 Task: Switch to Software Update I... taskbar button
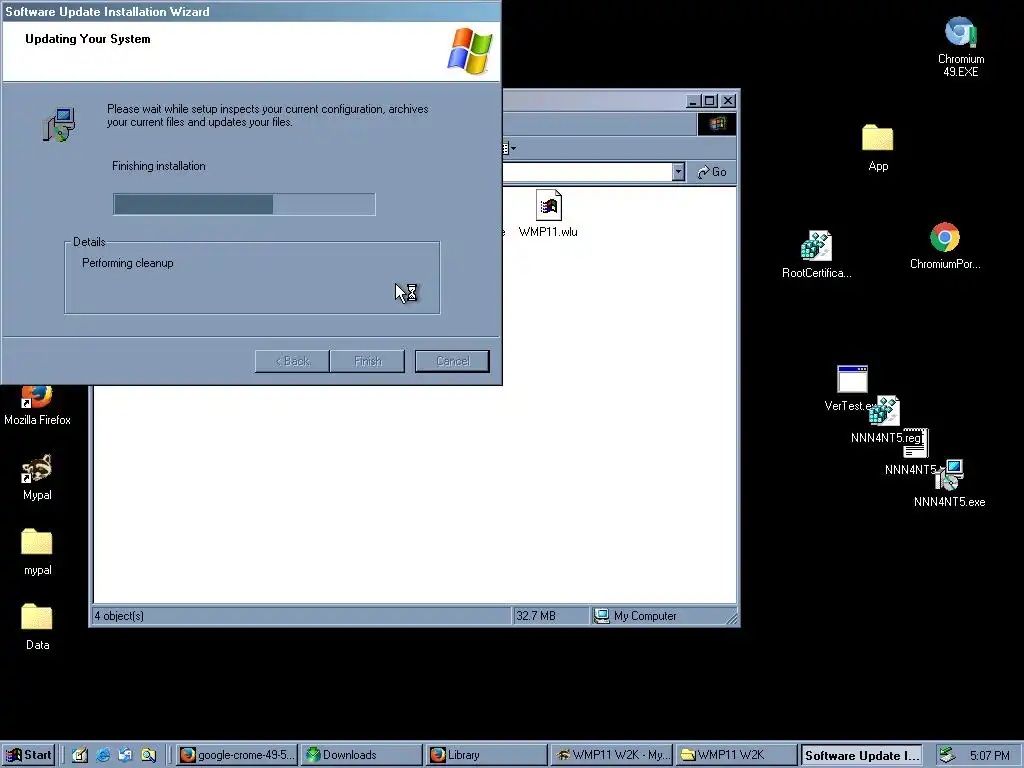coord(861,755)
